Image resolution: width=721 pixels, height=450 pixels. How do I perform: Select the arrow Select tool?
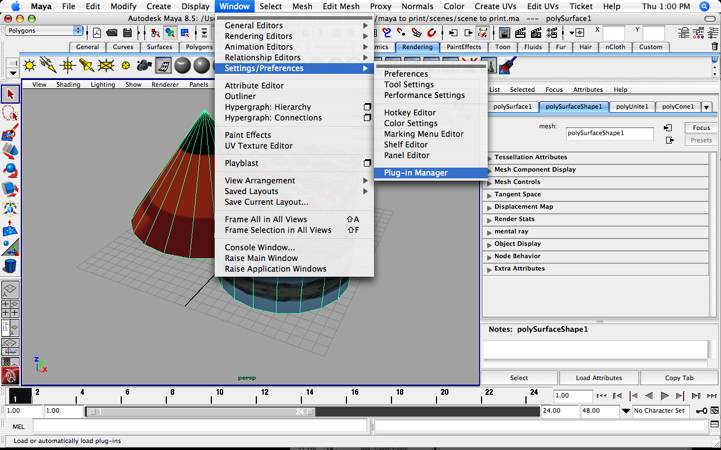pos(10,94)
